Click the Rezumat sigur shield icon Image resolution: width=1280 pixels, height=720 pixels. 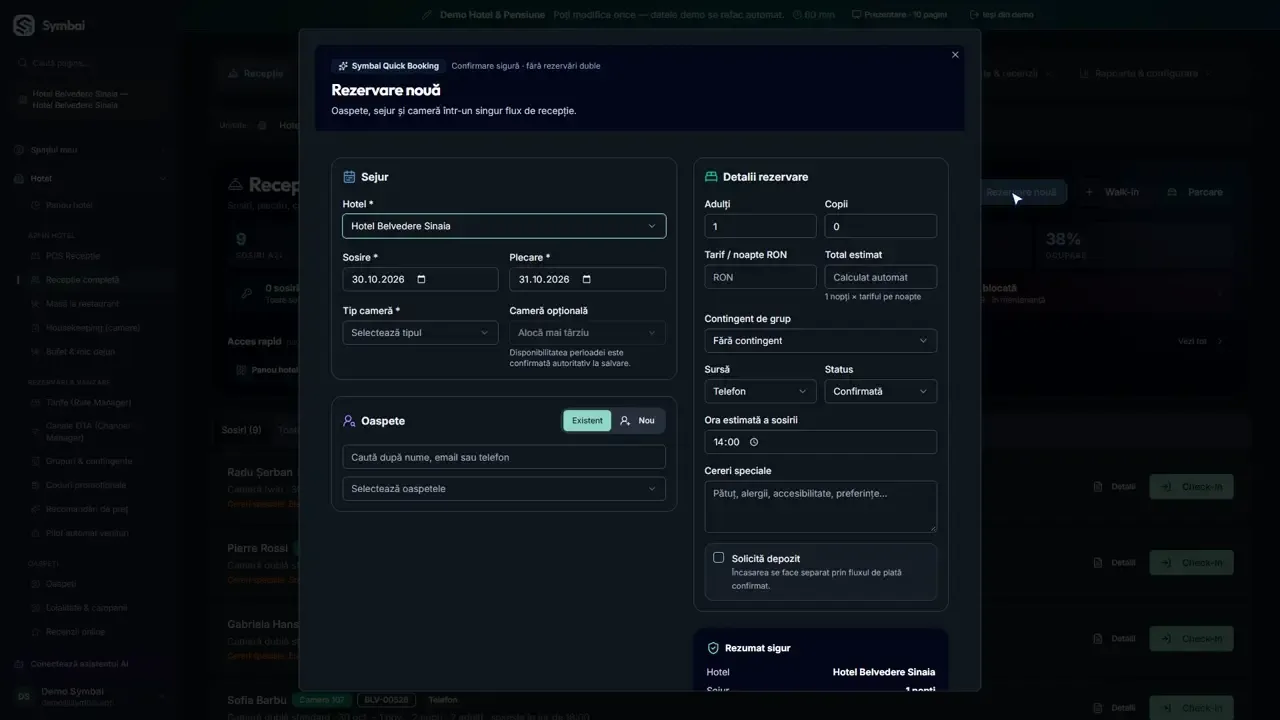click(713, 648)
